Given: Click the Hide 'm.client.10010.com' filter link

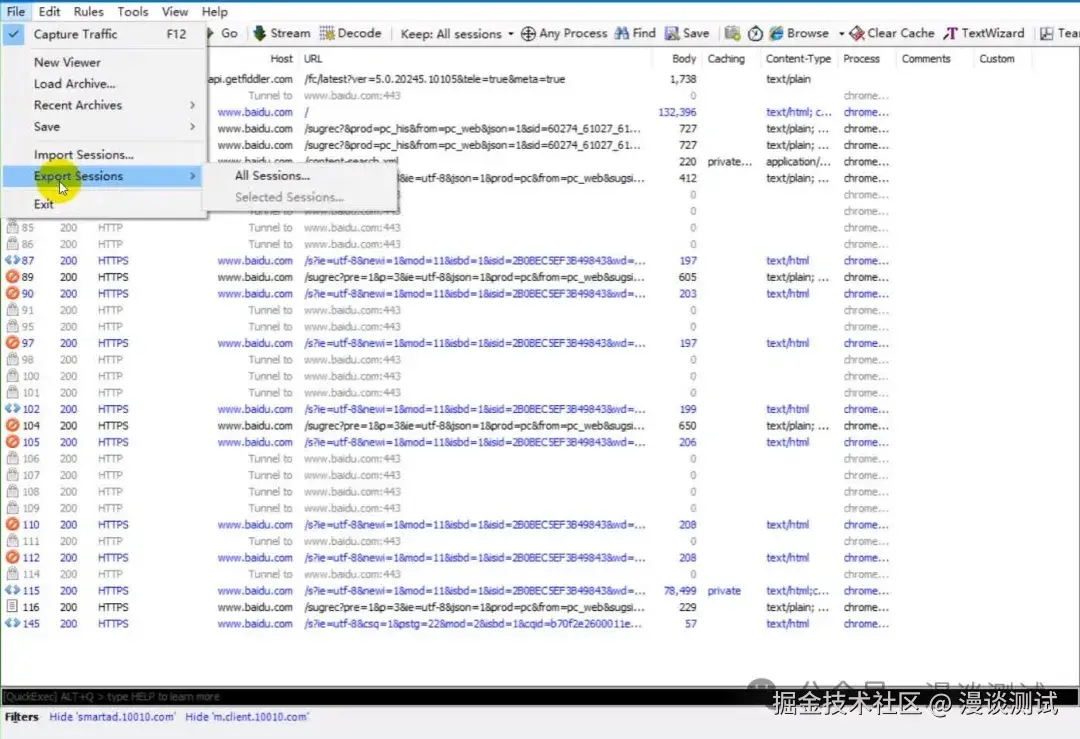Looking at the screenshot, I should pos(247,717).
